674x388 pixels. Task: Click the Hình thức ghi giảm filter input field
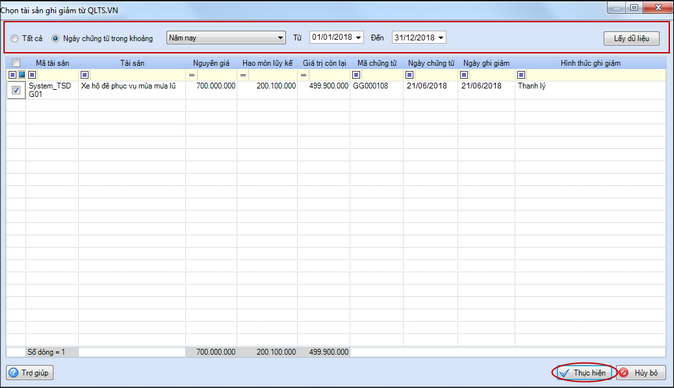pyautogui.click(x=596, y=75)
